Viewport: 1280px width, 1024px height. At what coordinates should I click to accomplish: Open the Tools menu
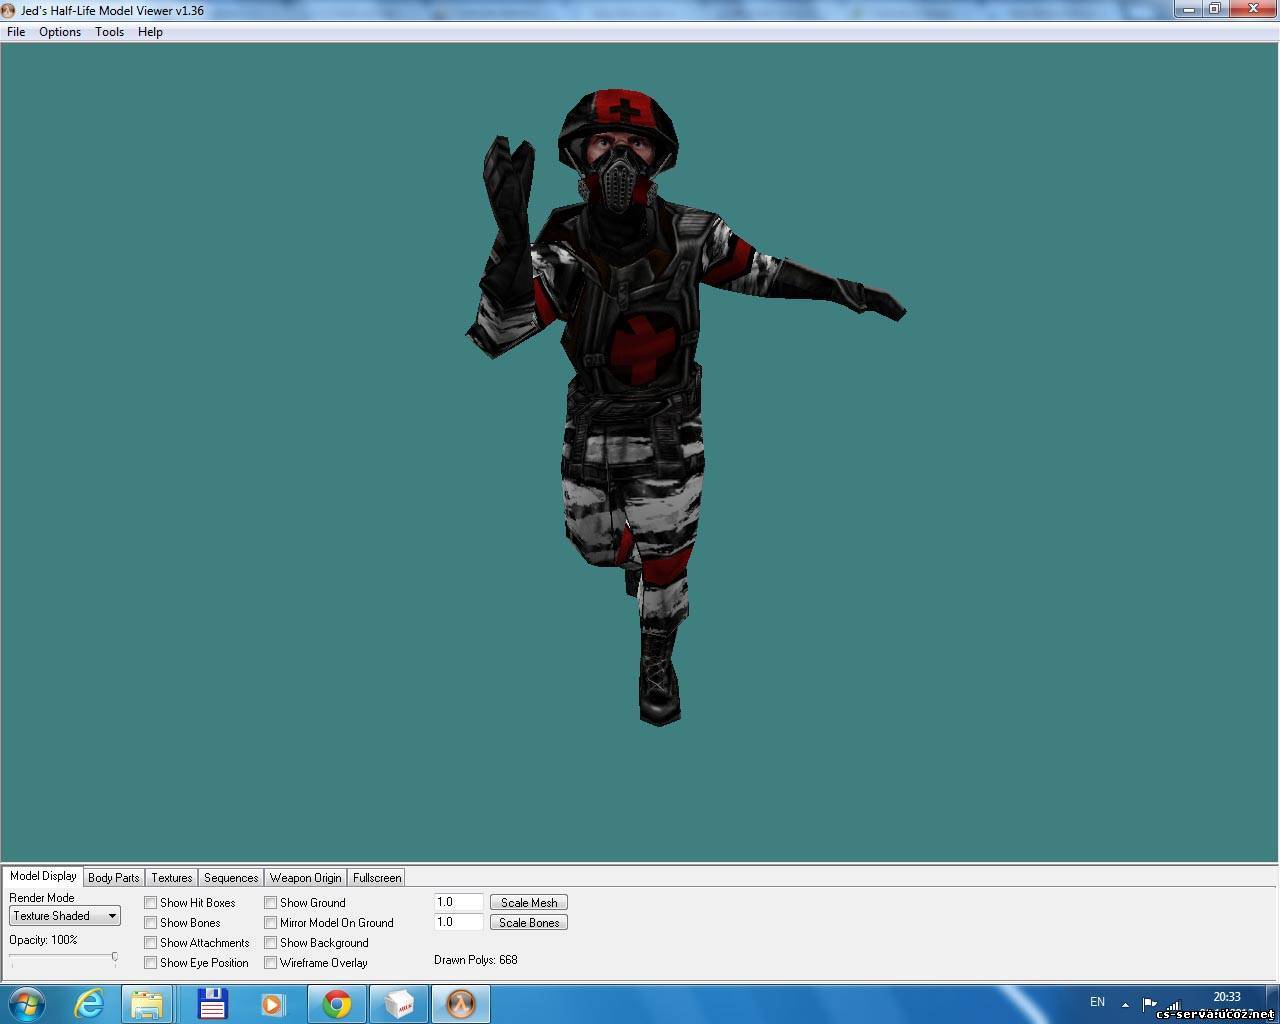click(x=109, y=32)
